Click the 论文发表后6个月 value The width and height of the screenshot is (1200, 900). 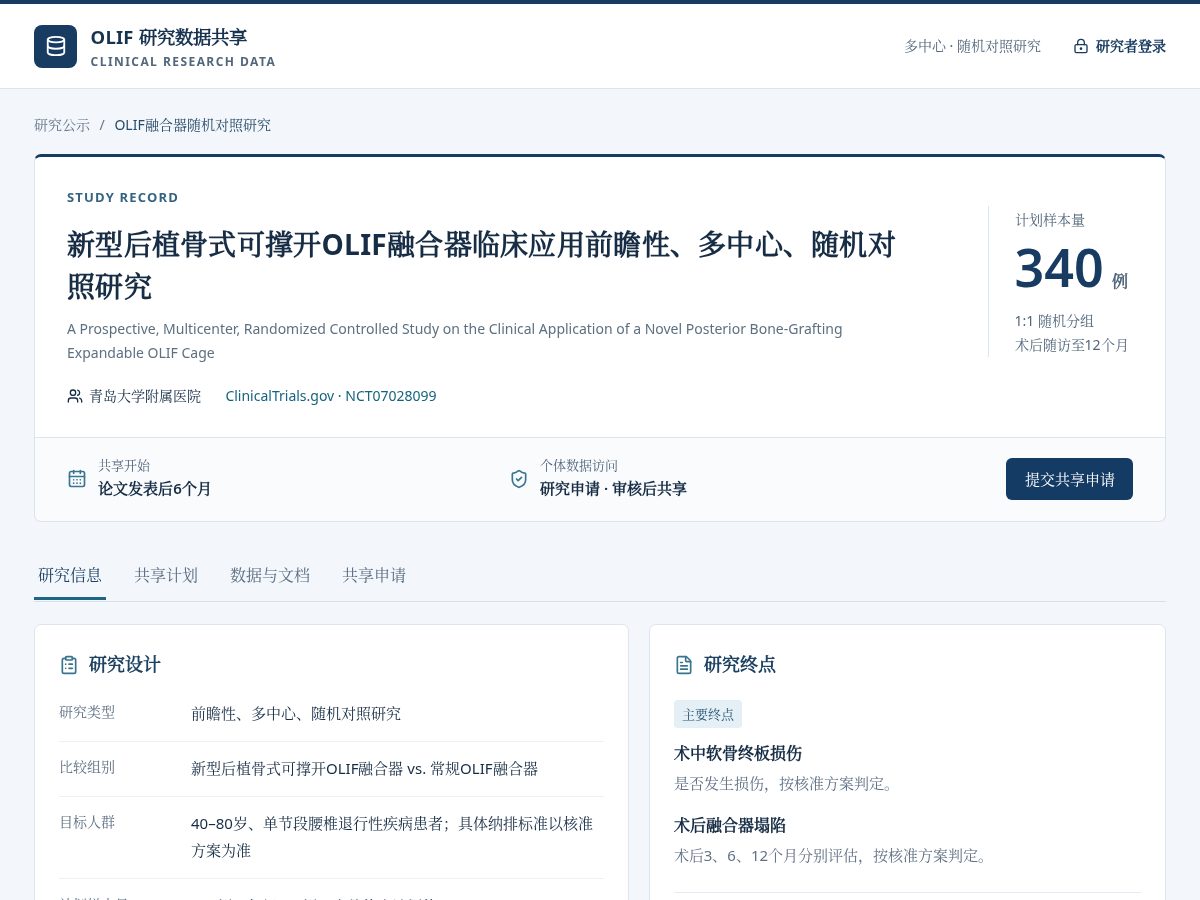[155, 489]
